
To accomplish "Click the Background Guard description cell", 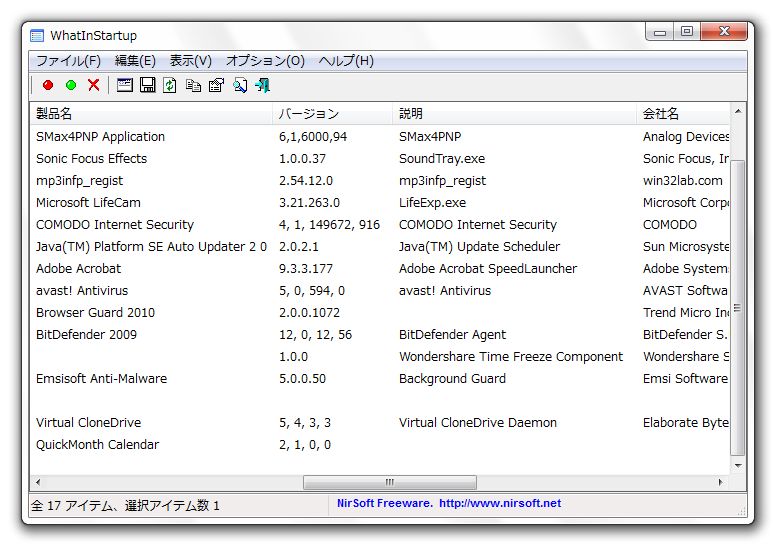I will 452,378.
